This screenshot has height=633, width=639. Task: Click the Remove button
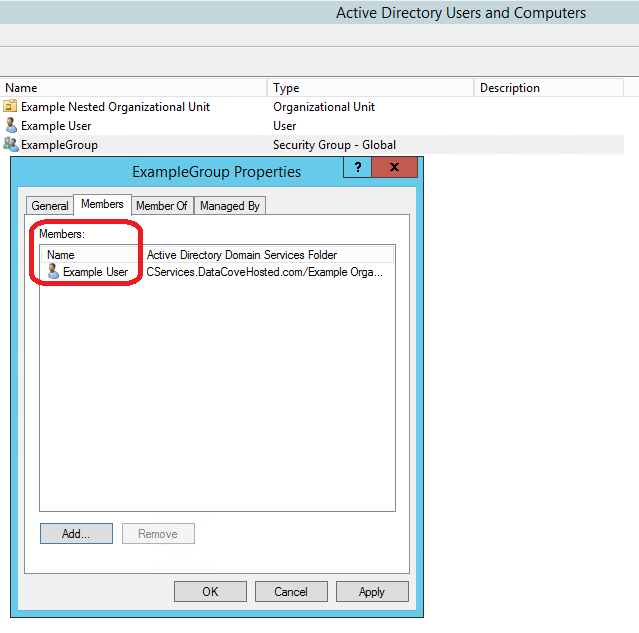158,534
